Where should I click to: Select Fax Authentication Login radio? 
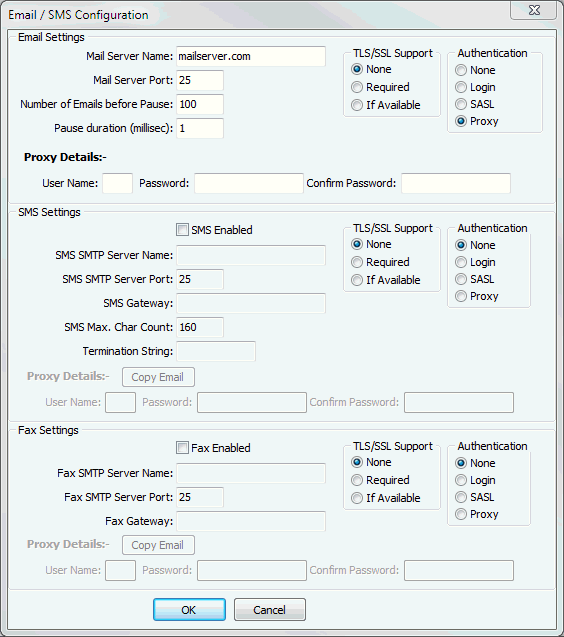click(461, 480)
